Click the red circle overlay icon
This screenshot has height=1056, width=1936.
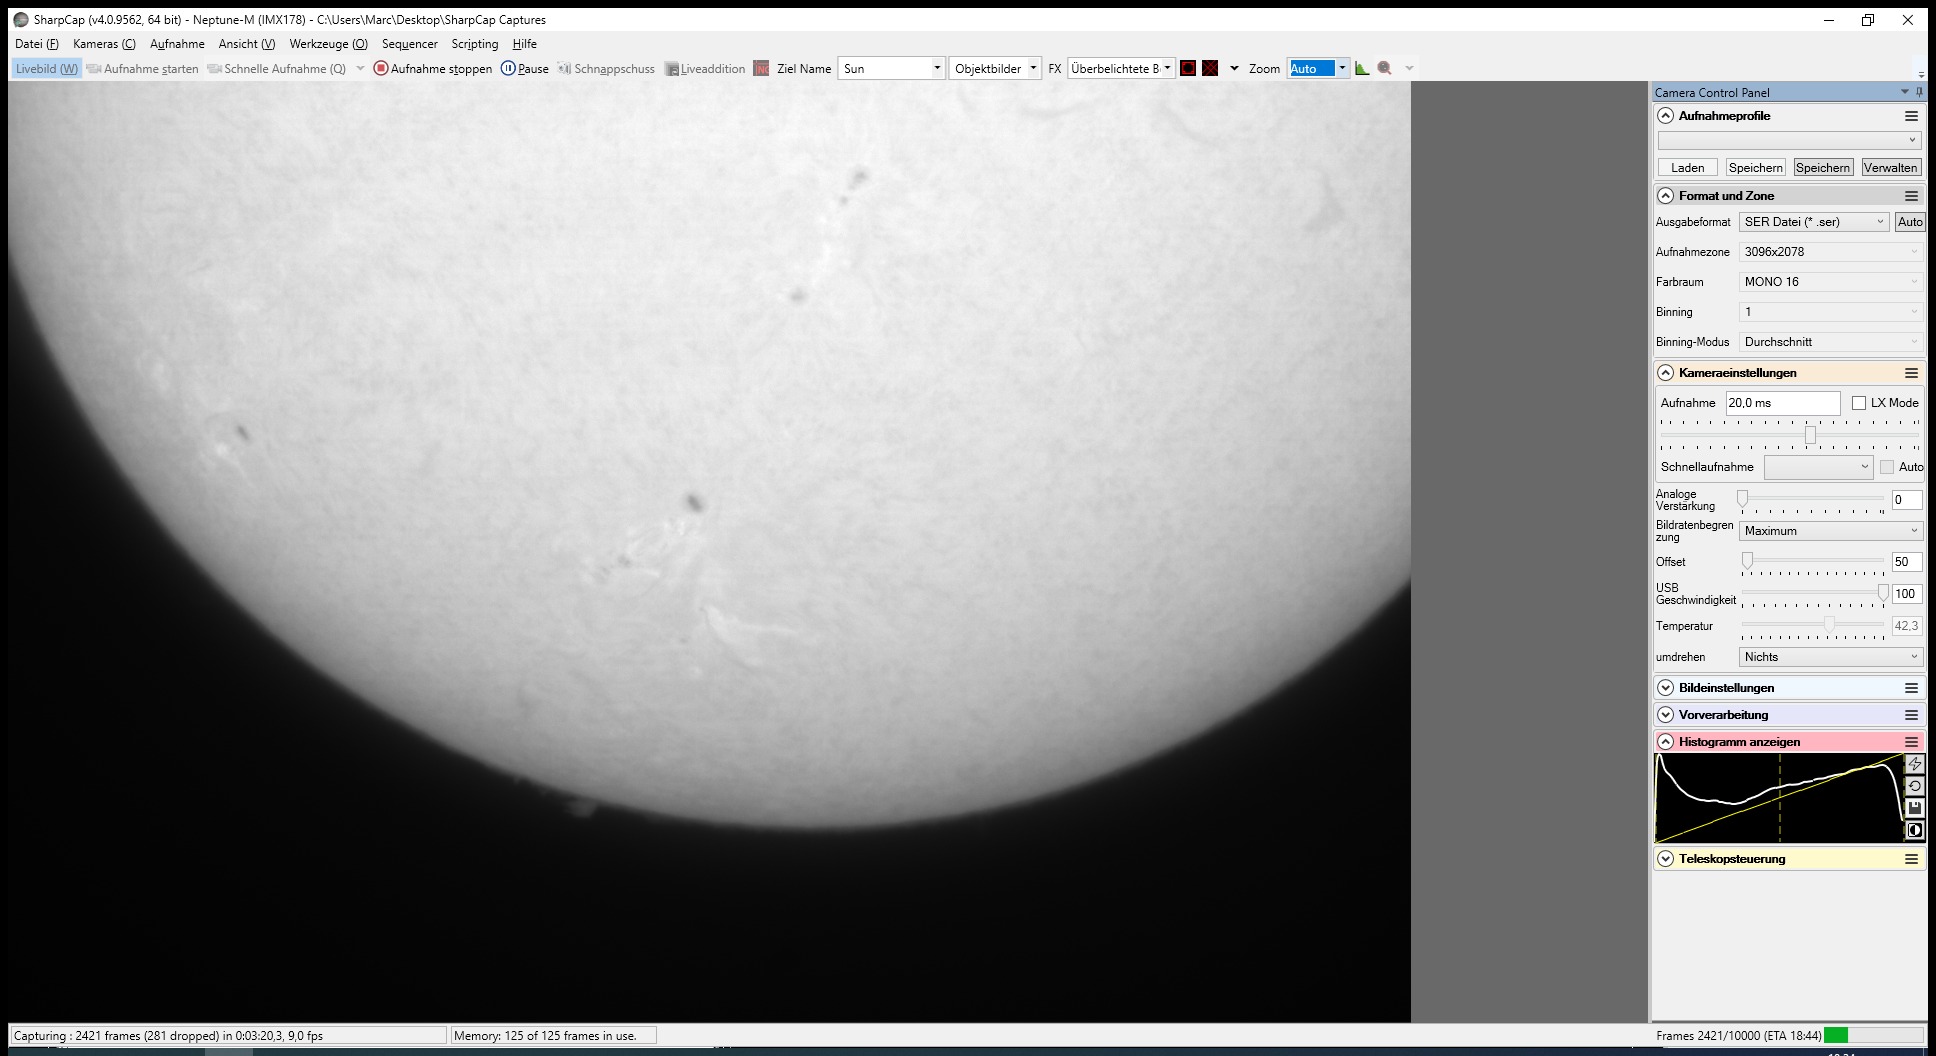(x=1188, y=69)
